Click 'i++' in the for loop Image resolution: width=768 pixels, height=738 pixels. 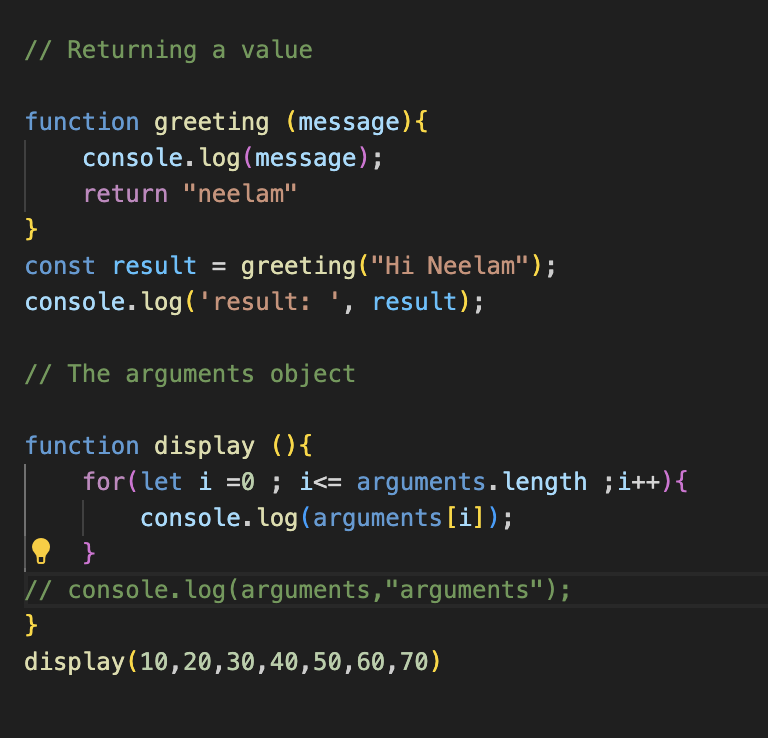(x=639, y=482)
